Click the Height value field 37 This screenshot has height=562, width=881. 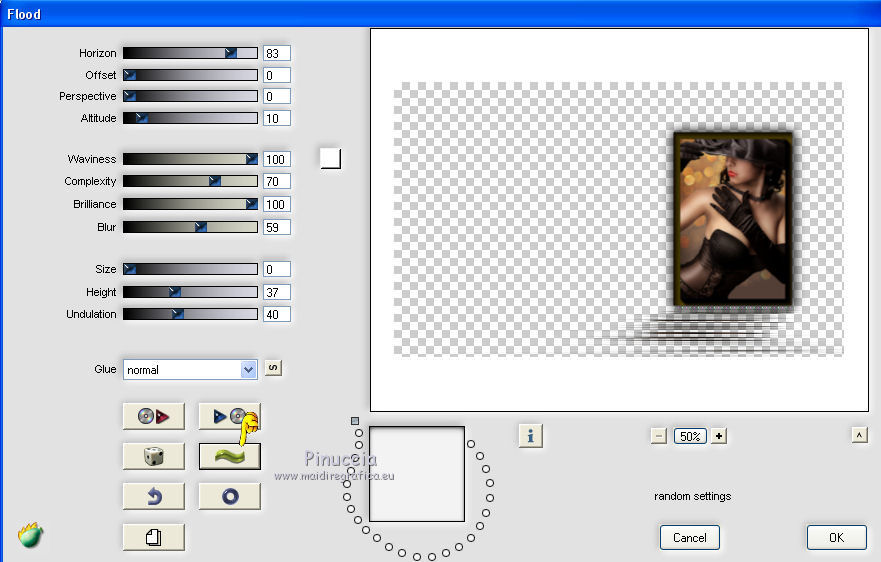click(x=276, y=292)
